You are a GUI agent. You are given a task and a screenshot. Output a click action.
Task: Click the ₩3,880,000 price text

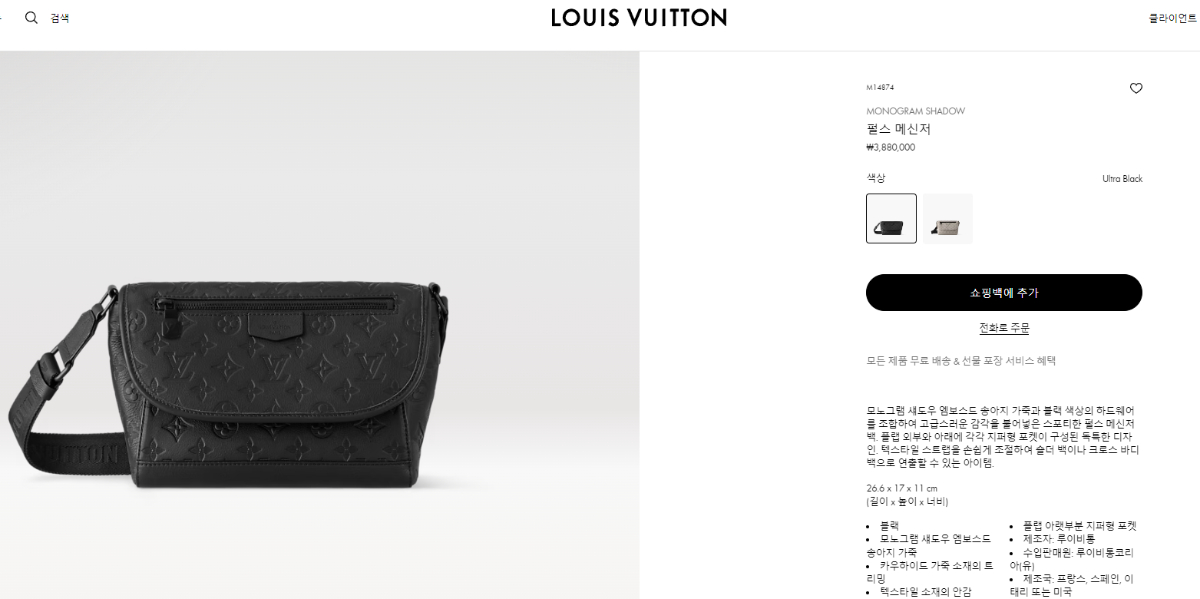click(x=890, y=147)
